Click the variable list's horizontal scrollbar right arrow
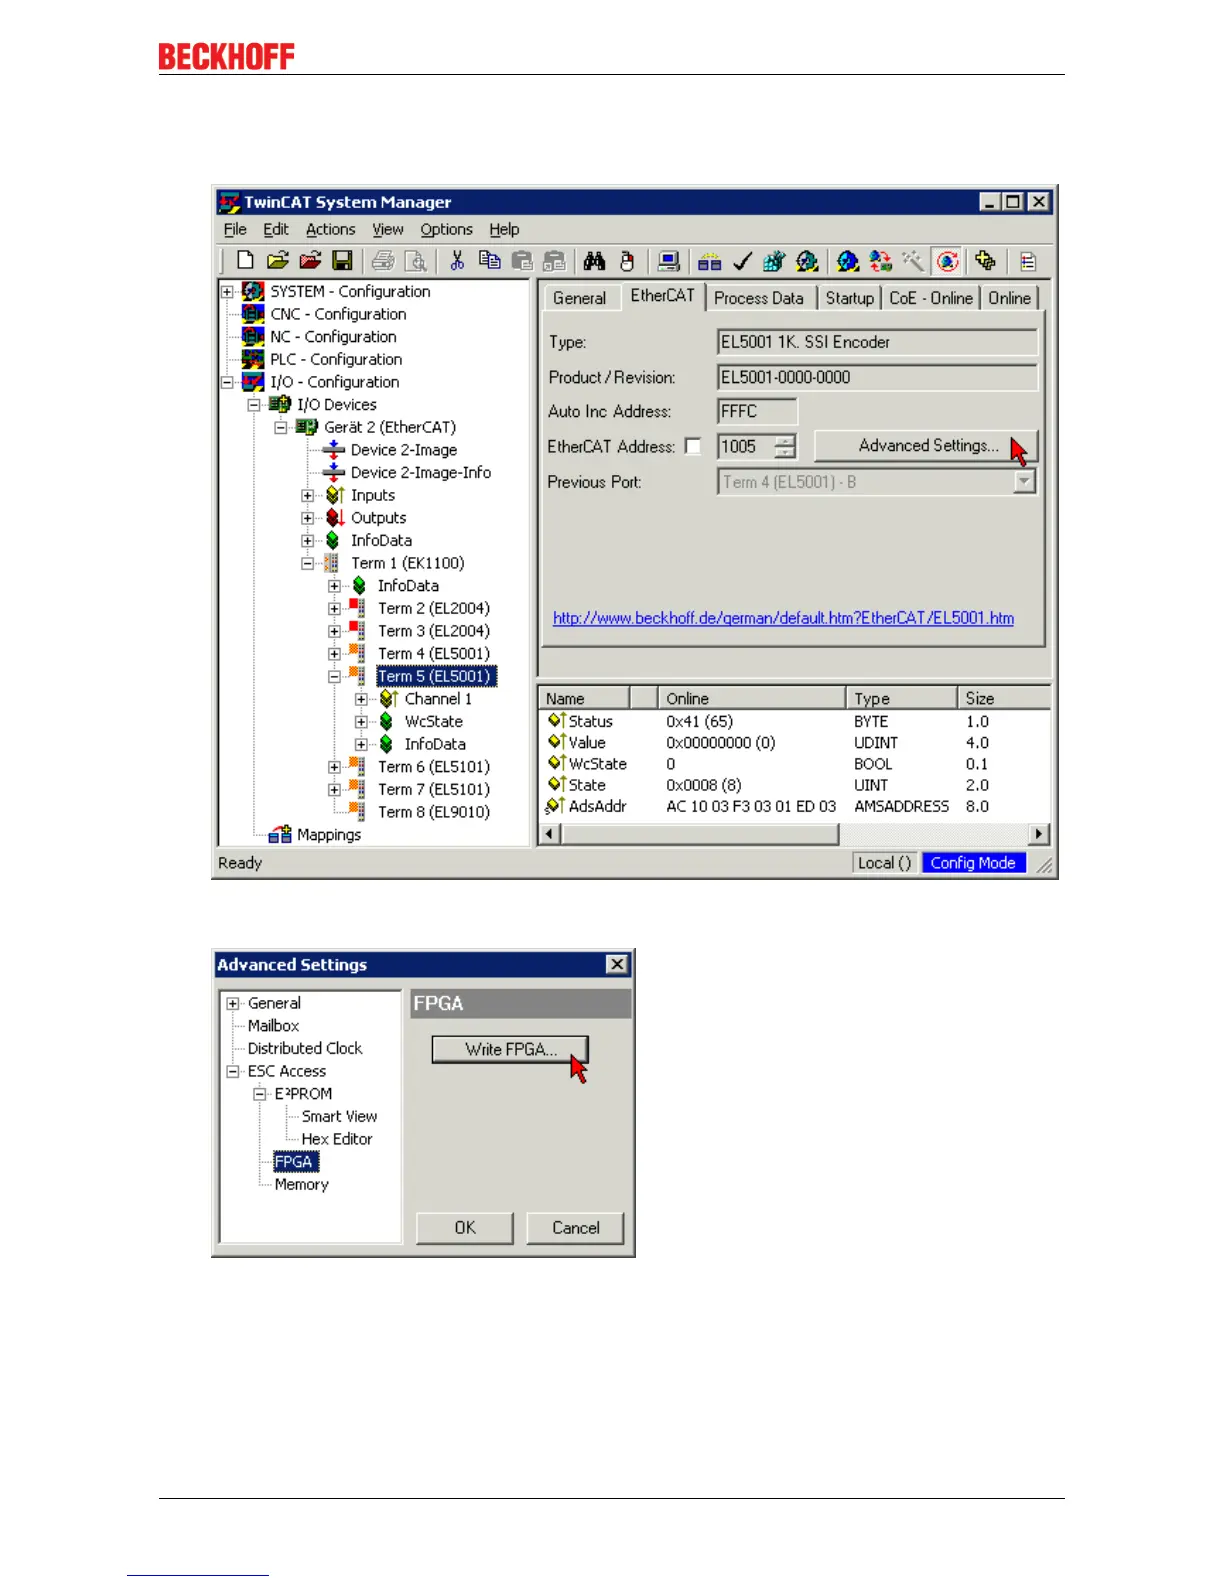The width and height of the screenshot is (1224, 1584). (x=1039, y=833)
